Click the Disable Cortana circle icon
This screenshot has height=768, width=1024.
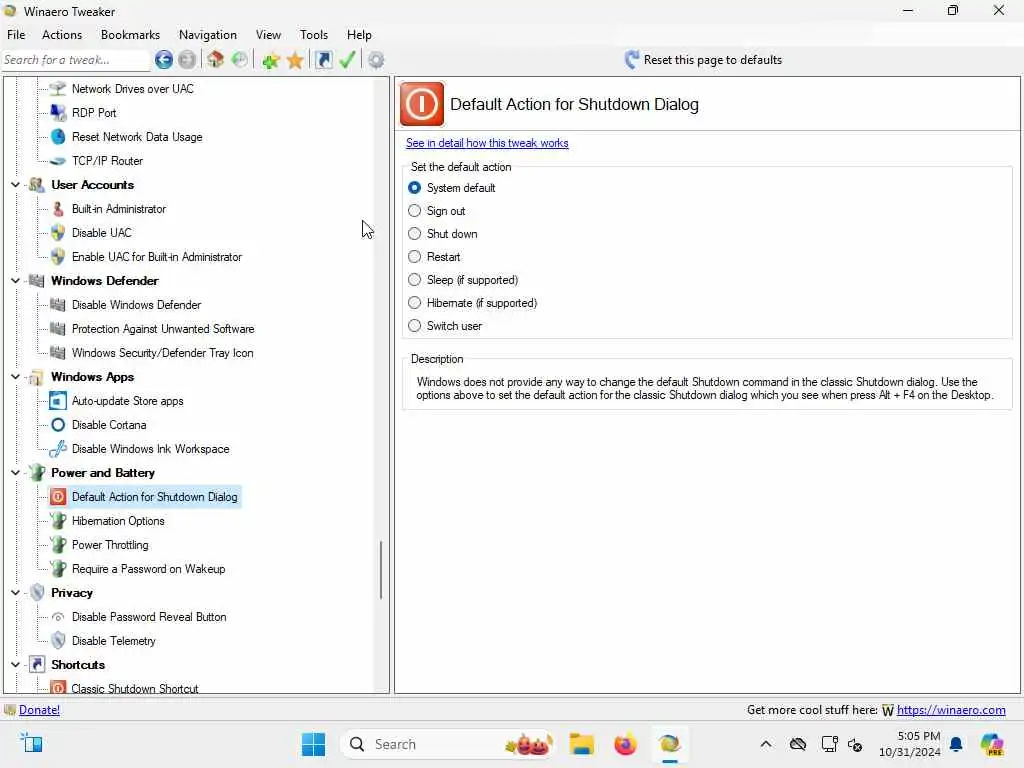pyautogui.click(x=58, y=425)
